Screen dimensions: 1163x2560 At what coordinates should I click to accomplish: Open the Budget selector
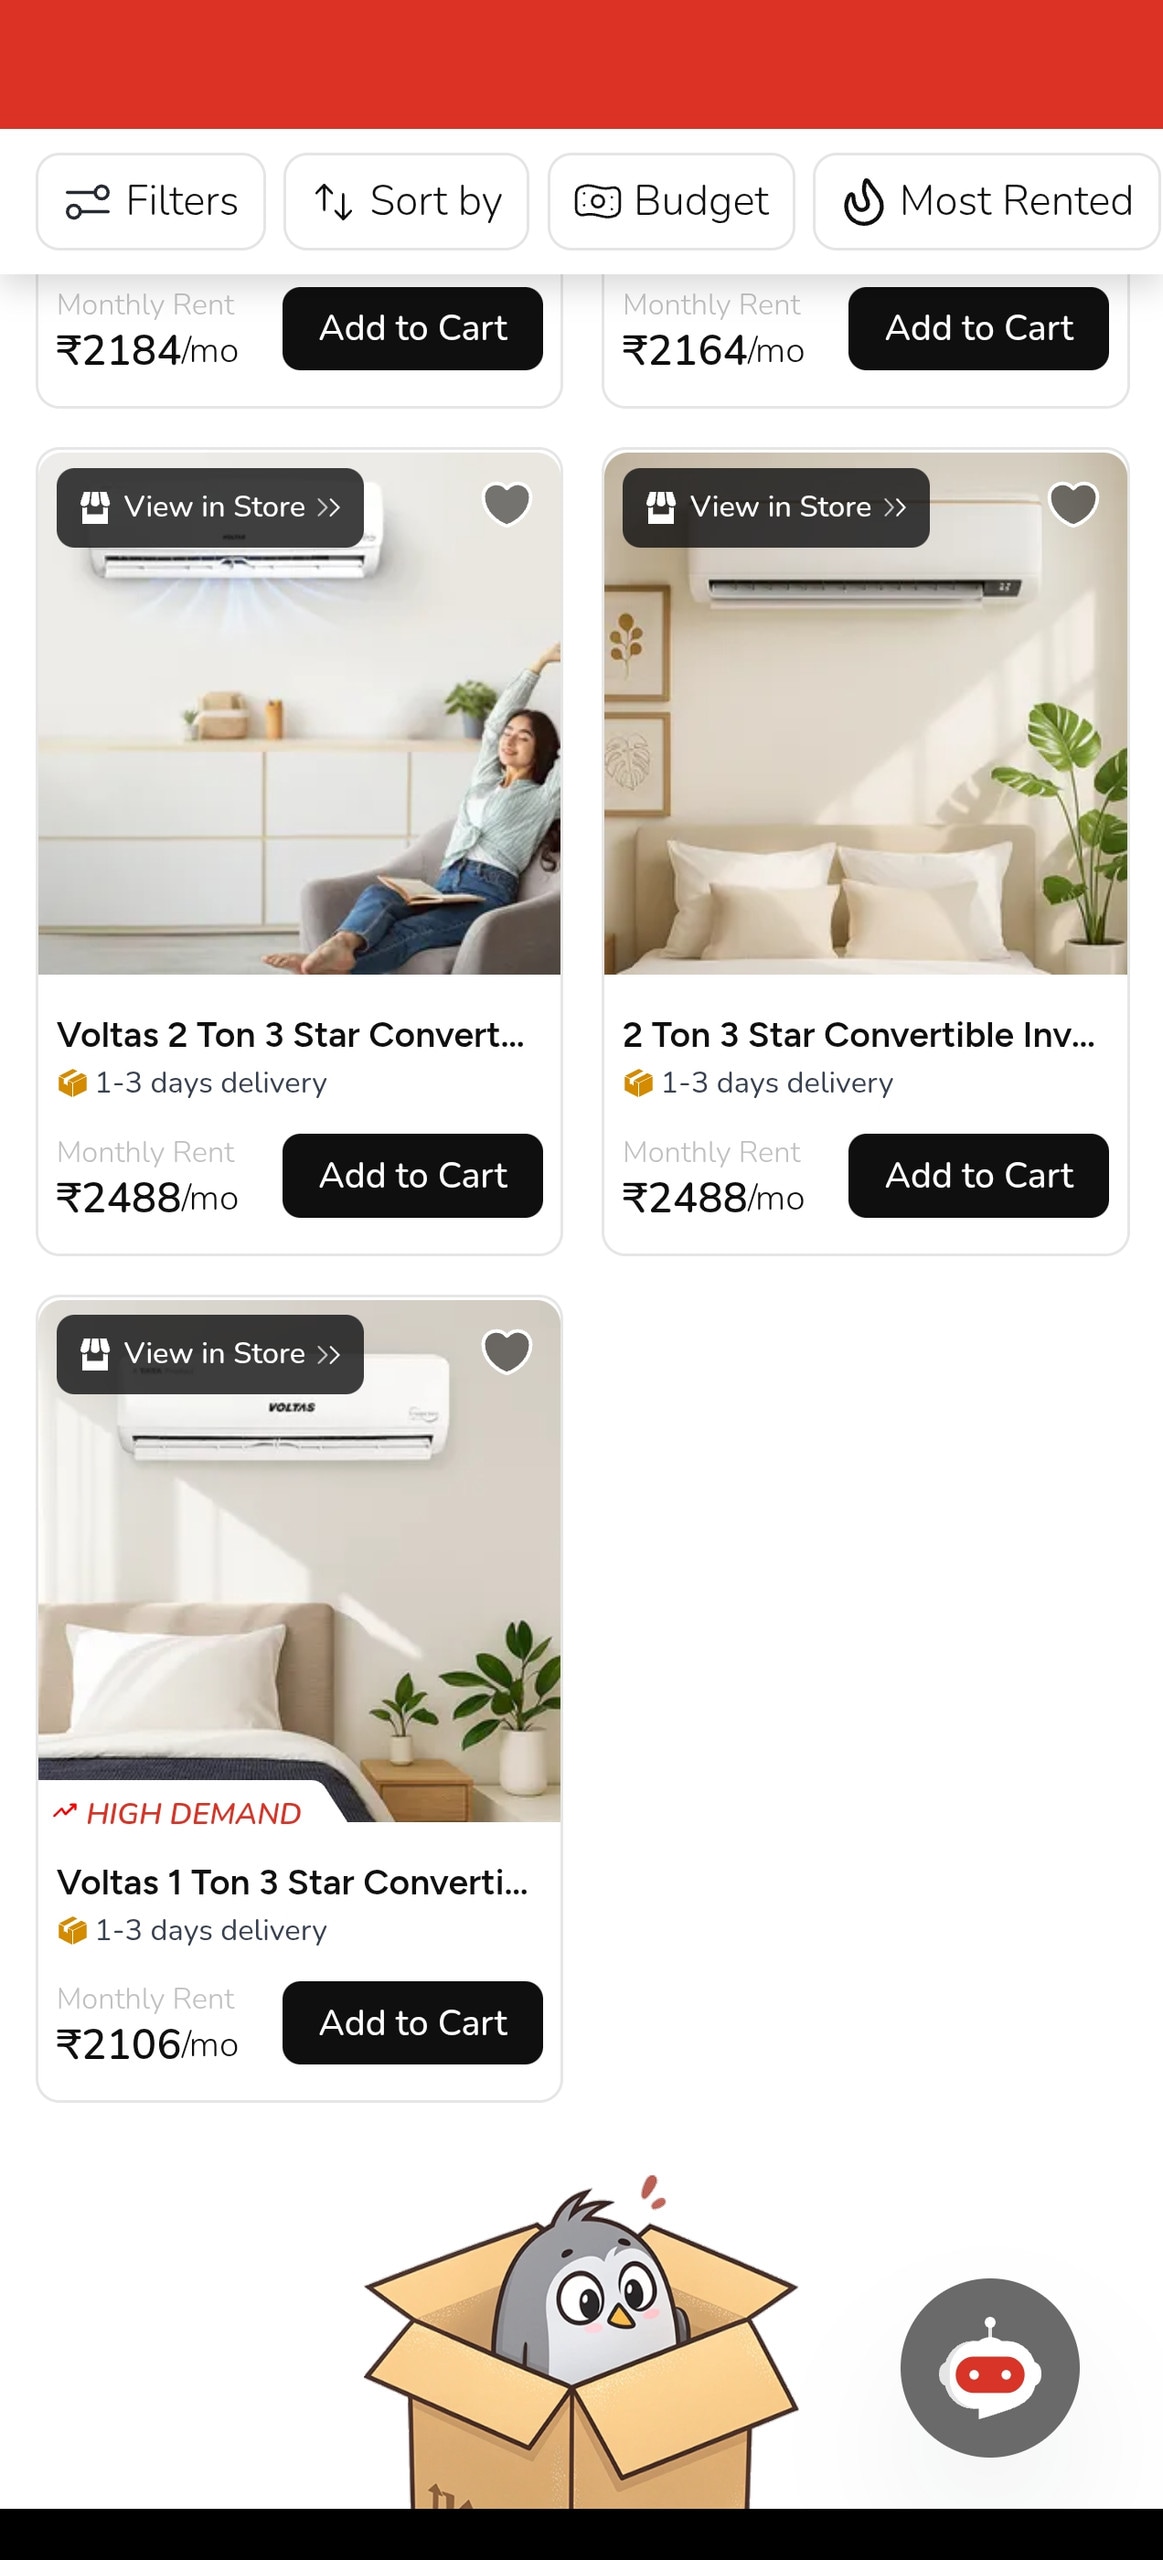click(x=671, y=201)
